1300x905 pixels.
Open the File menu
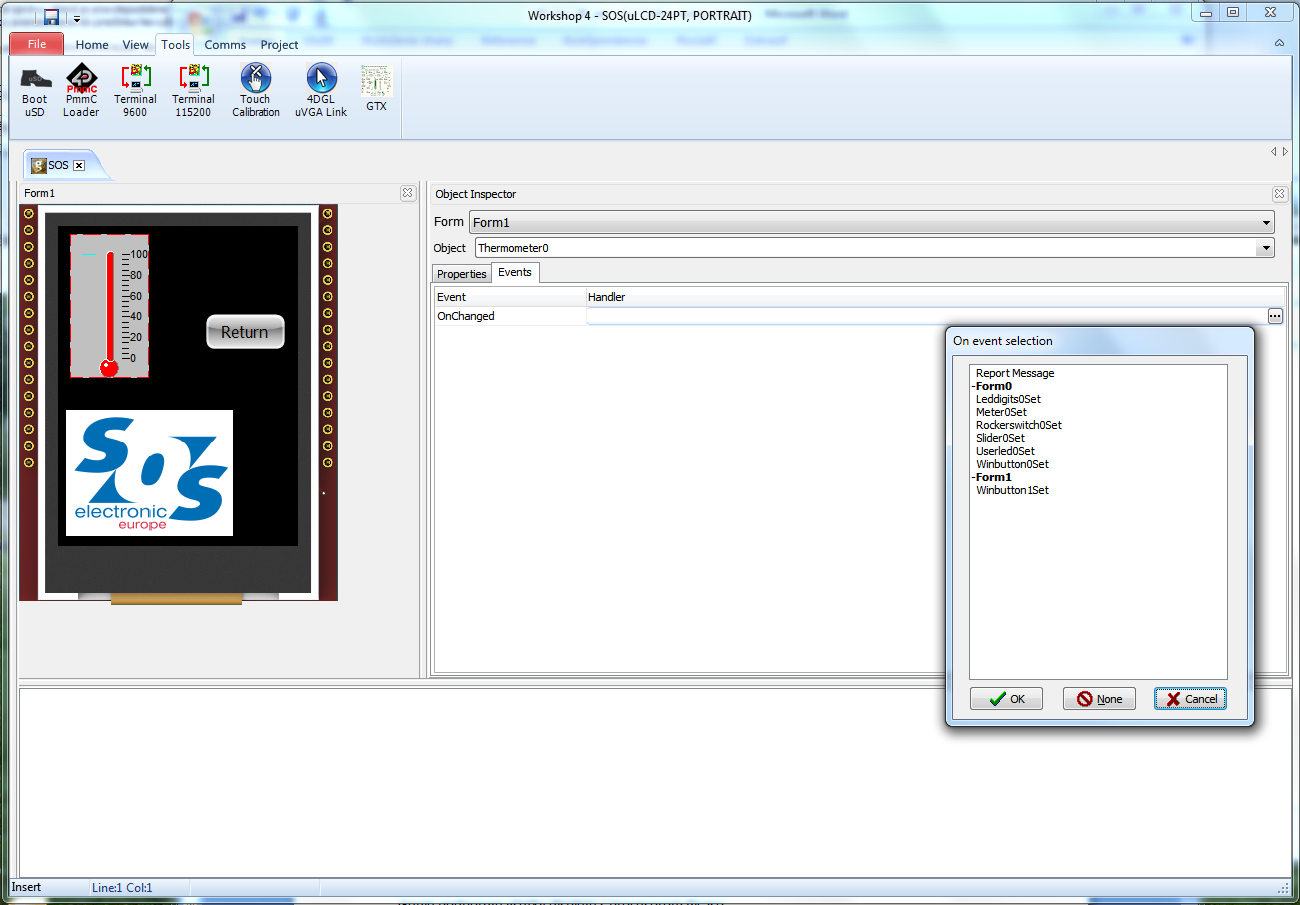pyautogui.click(x=37, y=45)
